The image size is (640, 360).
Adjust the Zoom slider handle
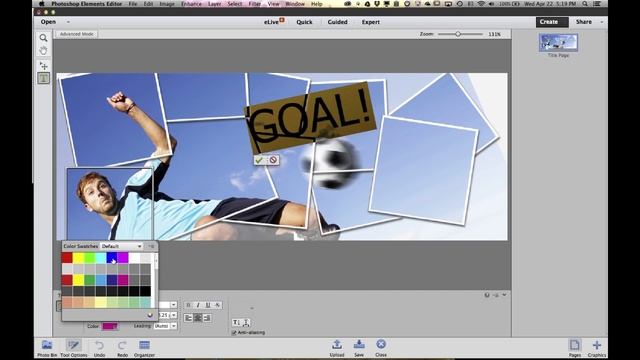[x=458, y=34]
